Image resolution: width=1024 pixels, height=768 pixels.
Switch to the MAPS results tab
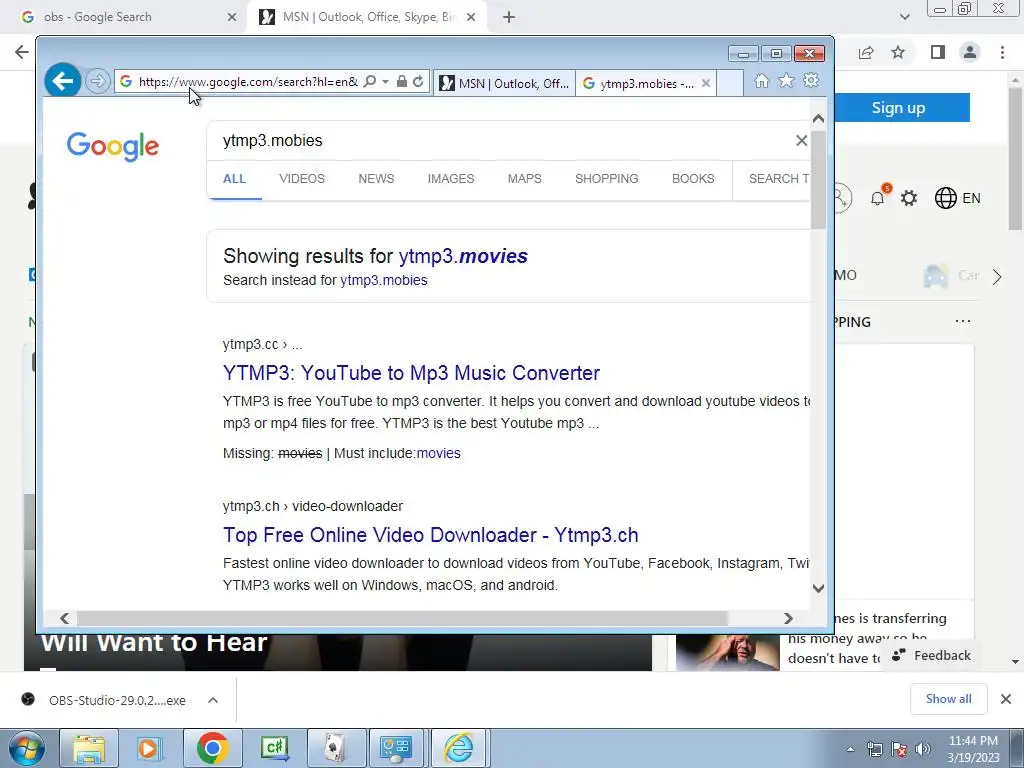click(x=524, y=179)
